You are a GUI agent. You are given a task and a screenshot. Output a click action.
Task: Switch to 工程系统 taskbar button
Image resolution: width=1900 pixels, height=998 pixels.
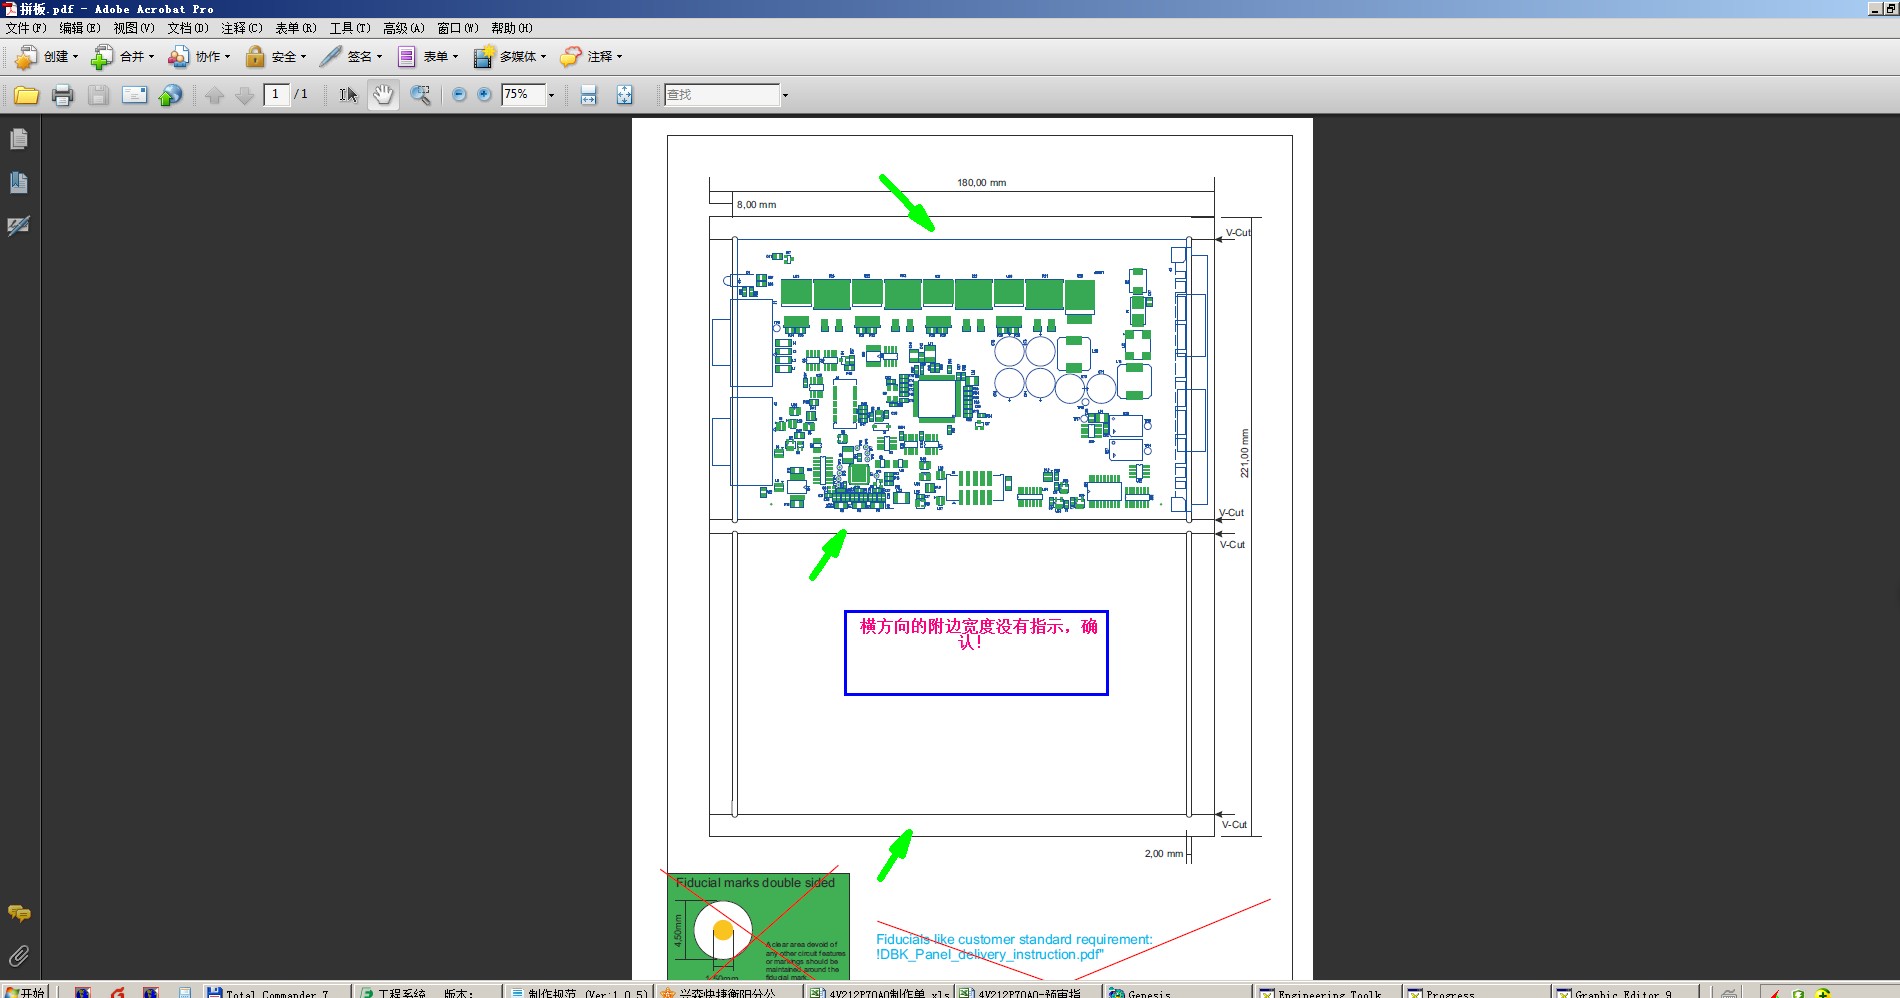427,992
